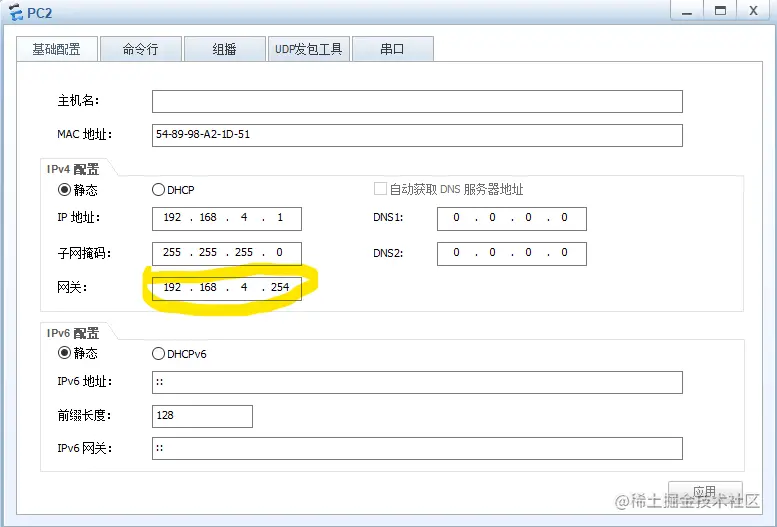Click the DNS1 address field

pos(511,219)
